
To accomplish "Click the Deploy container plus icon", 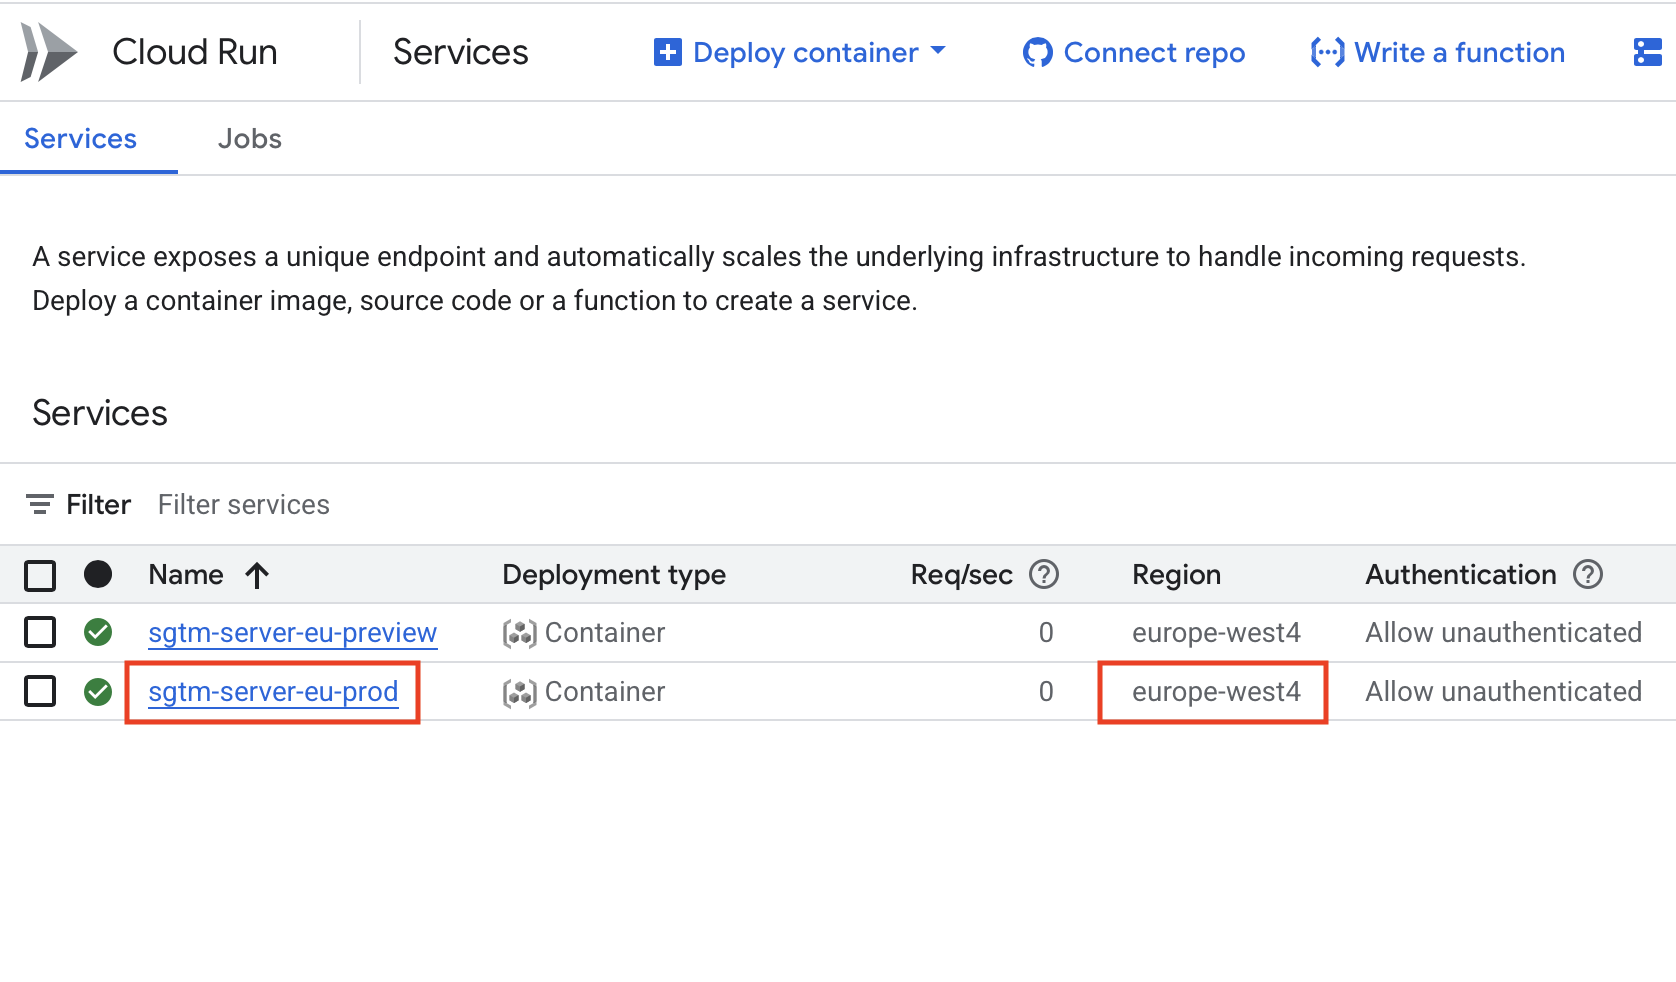I will pos(667,52).
